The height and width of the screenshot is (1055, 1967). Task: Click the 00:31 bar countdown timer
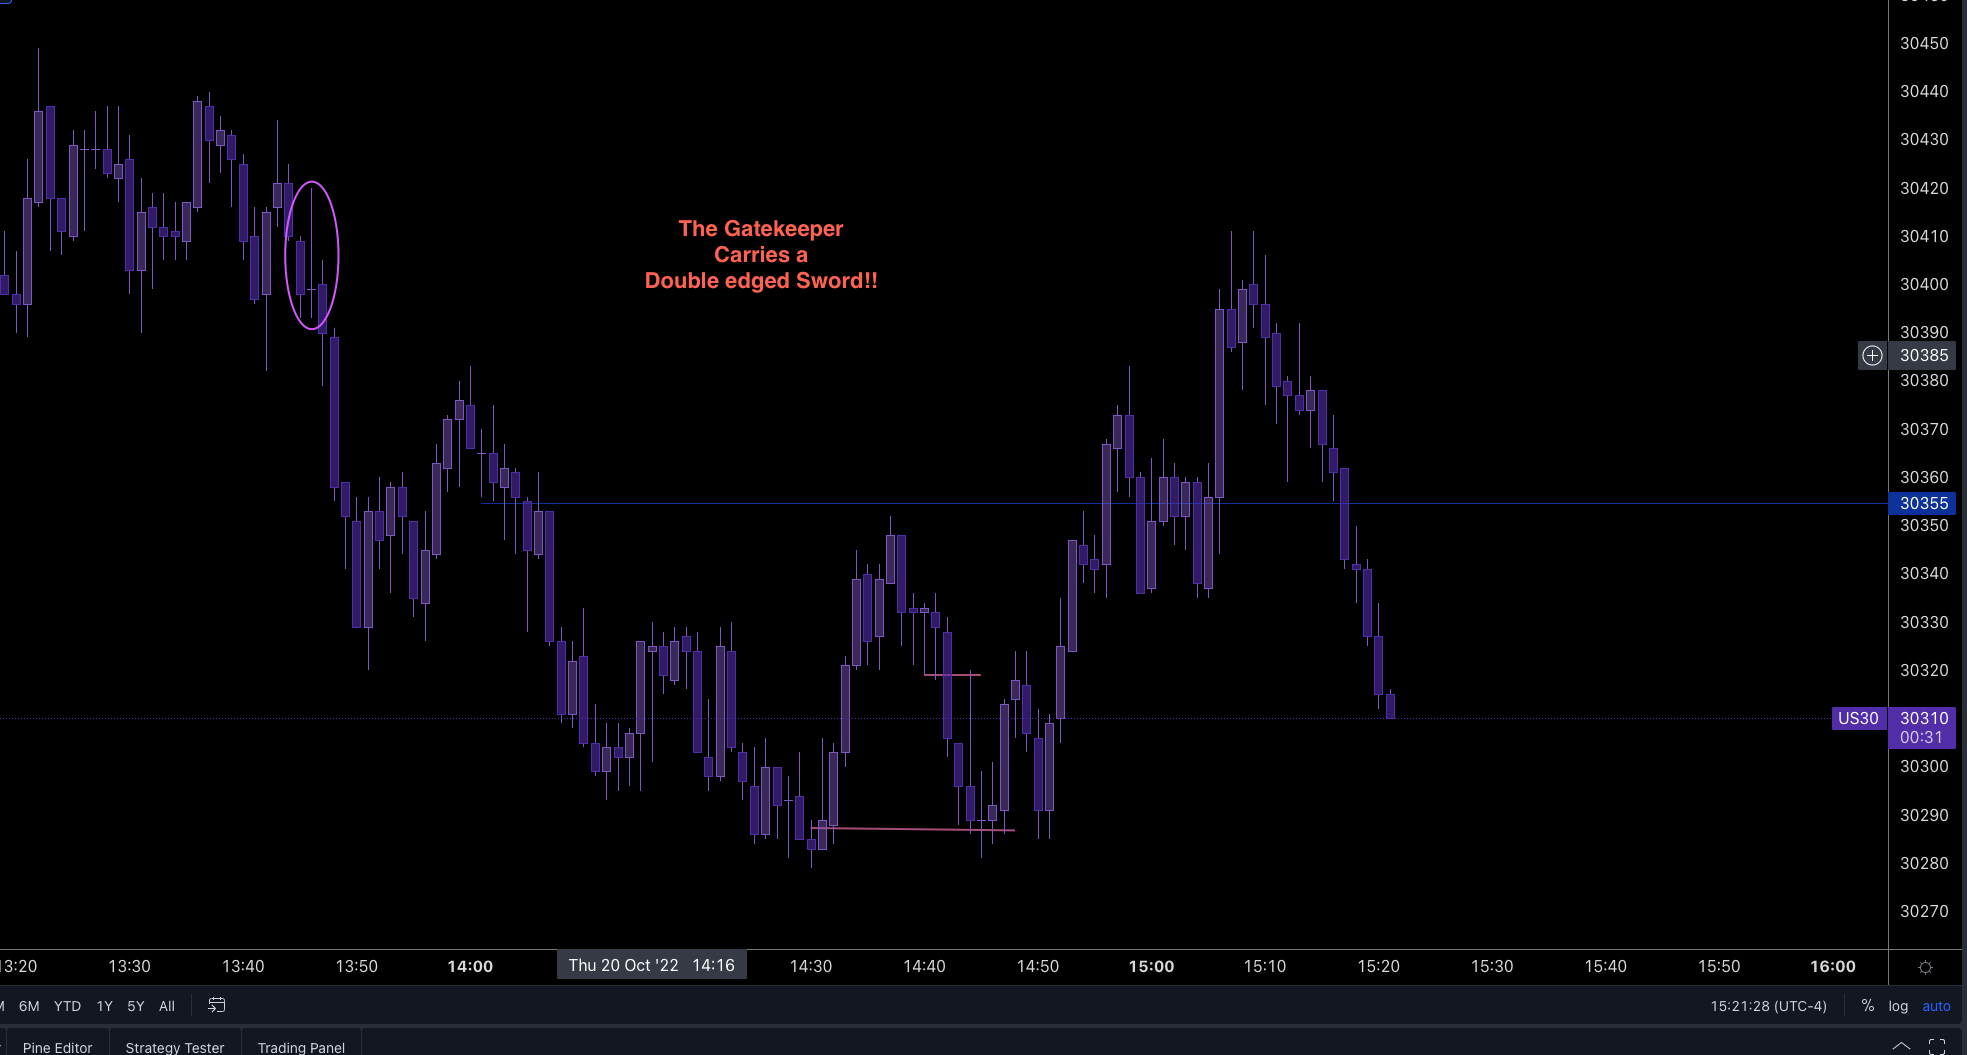click(x=1921, y=737)
